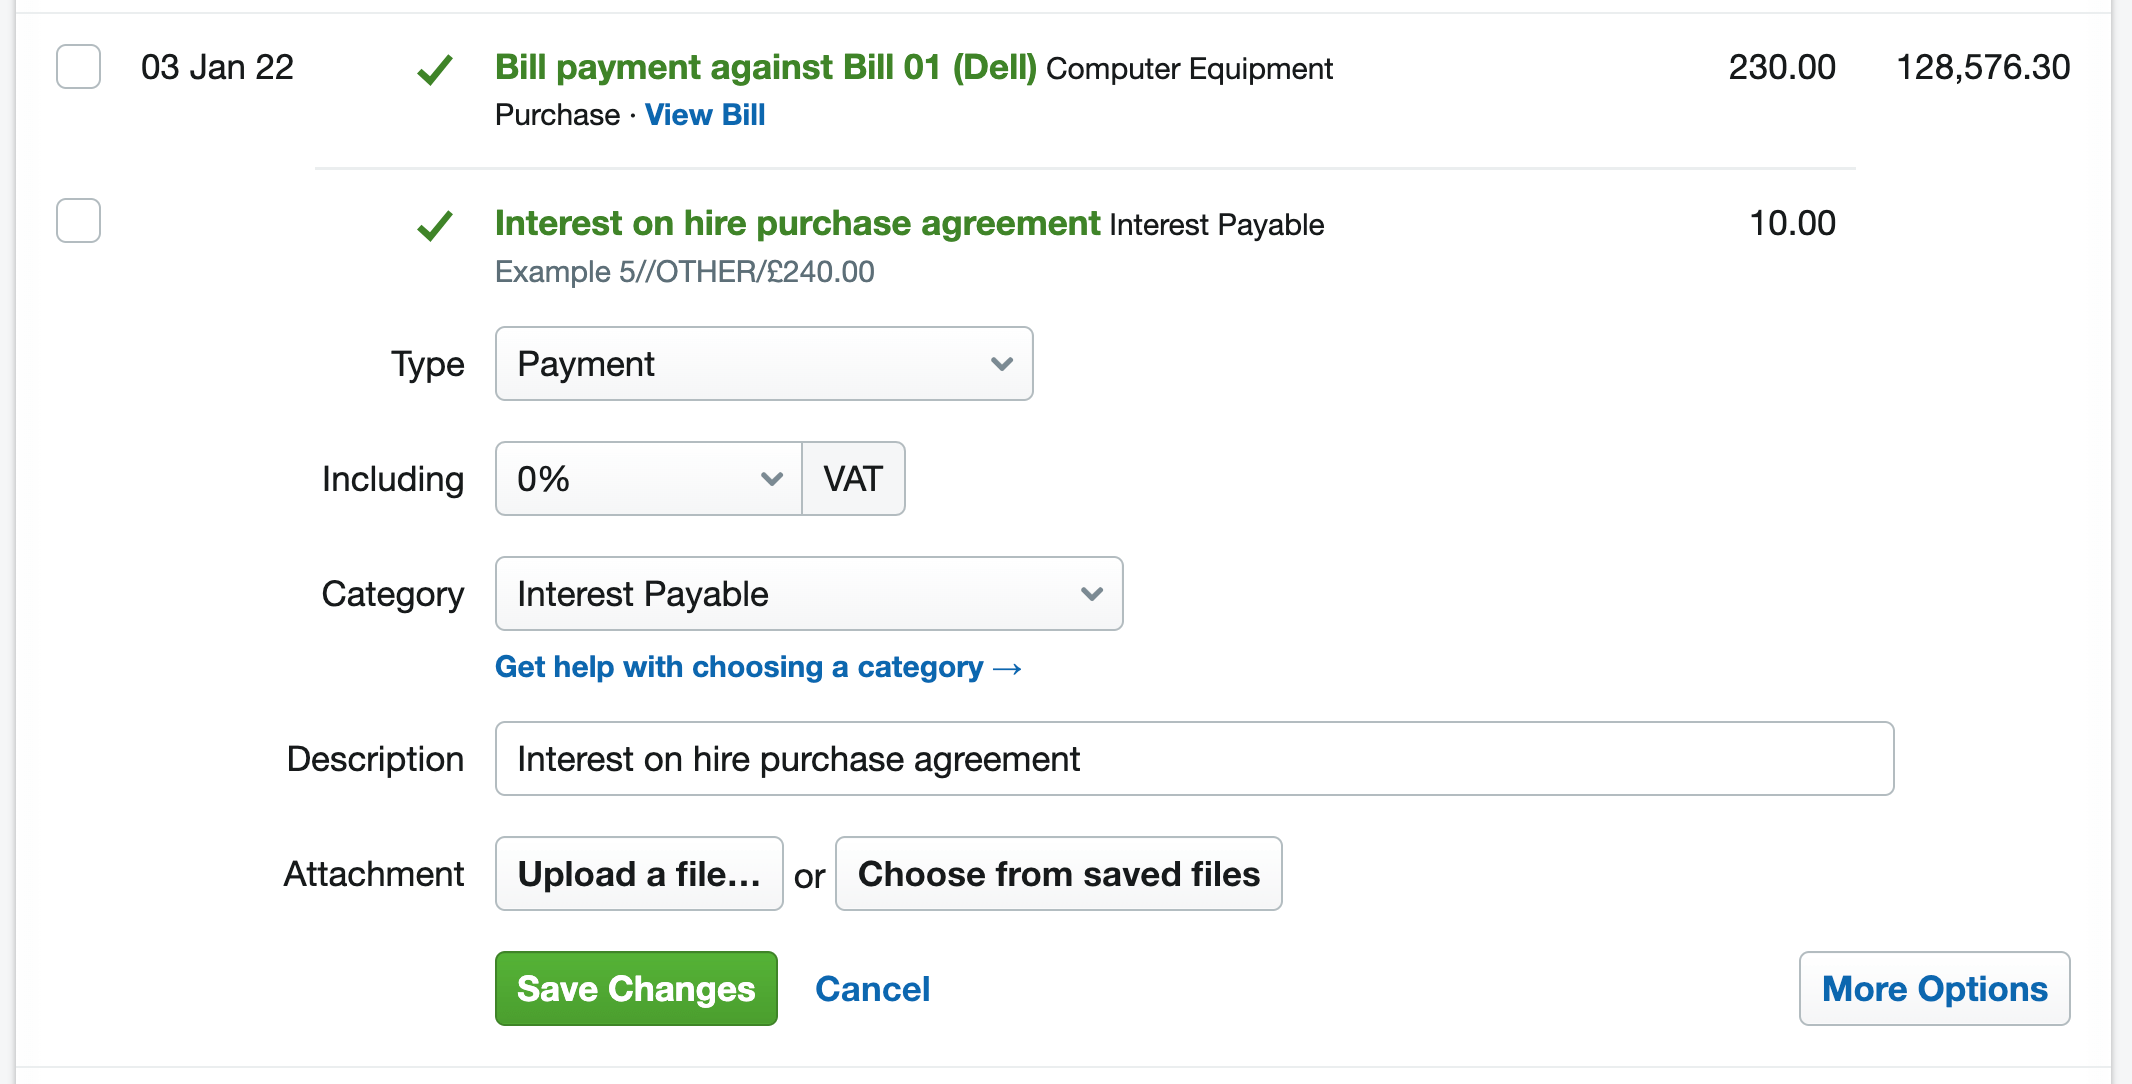The height and width of the screenshot is (1084, 2132).
Task: Click Upload a file for an attachment
Action: (x=638, y=873)
